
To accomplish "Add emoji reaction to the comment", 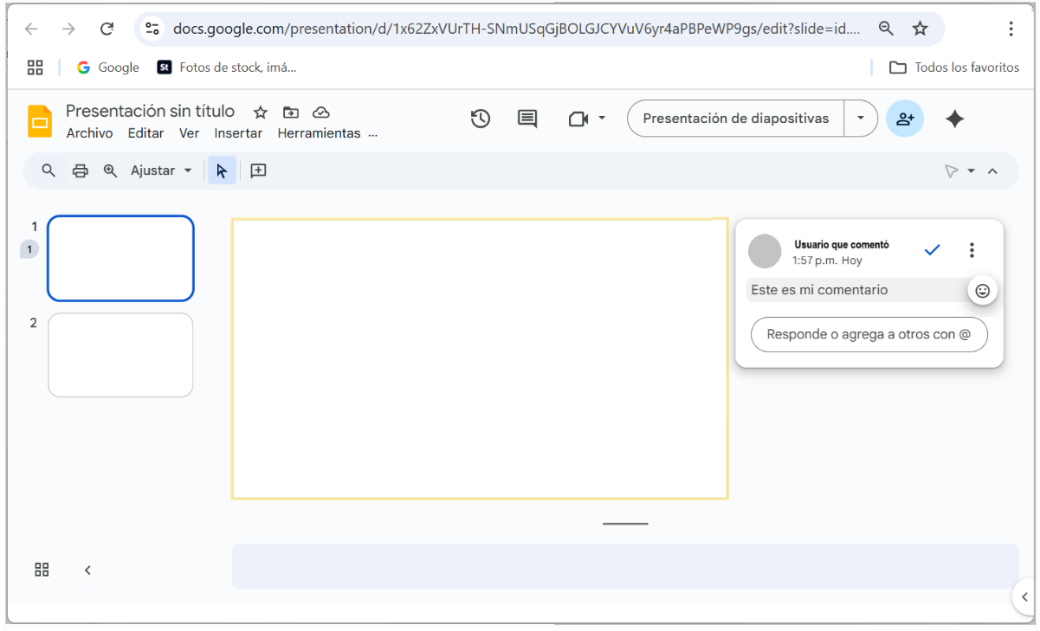I will (x=982, y=291).
